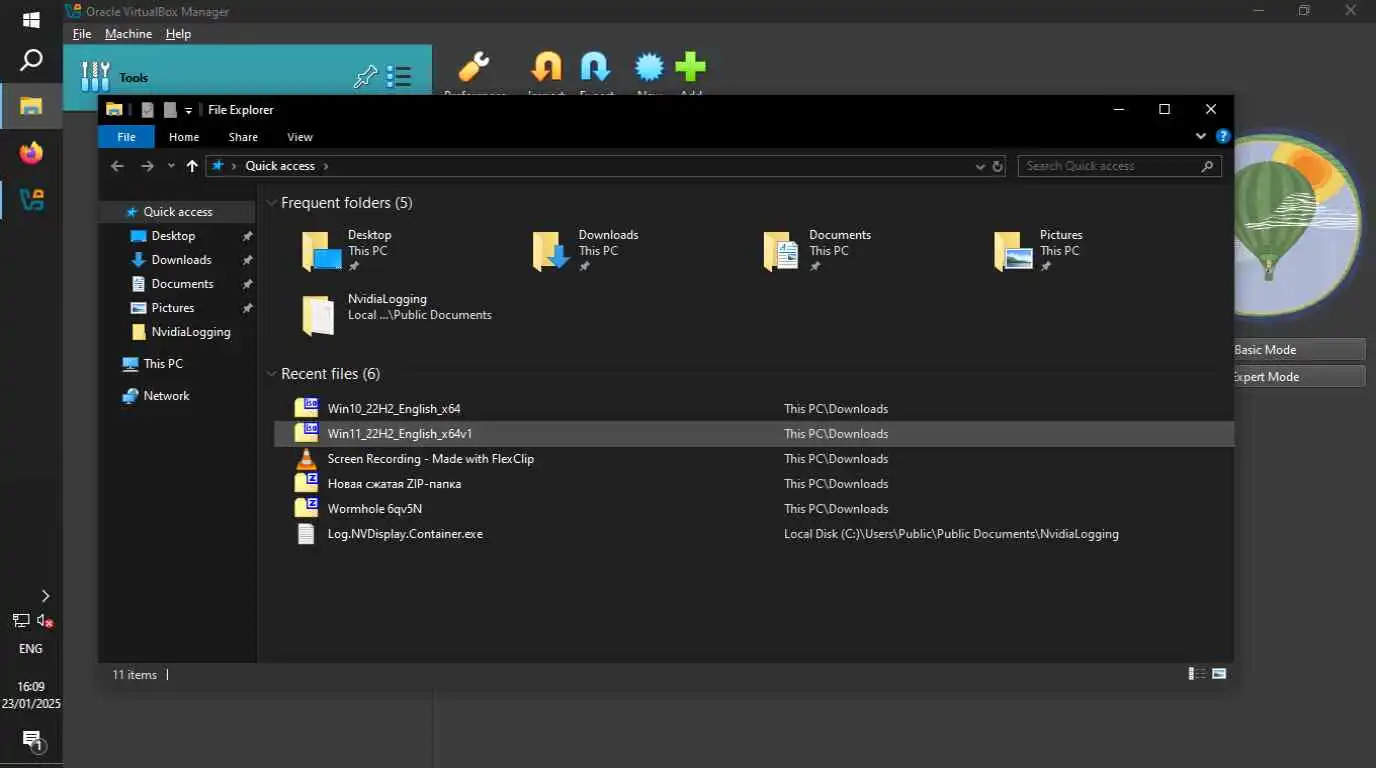This screenshot has width=1376, height=768.
Task: Select the VirtualBox Tools icon
Action: tap(95, 77)
